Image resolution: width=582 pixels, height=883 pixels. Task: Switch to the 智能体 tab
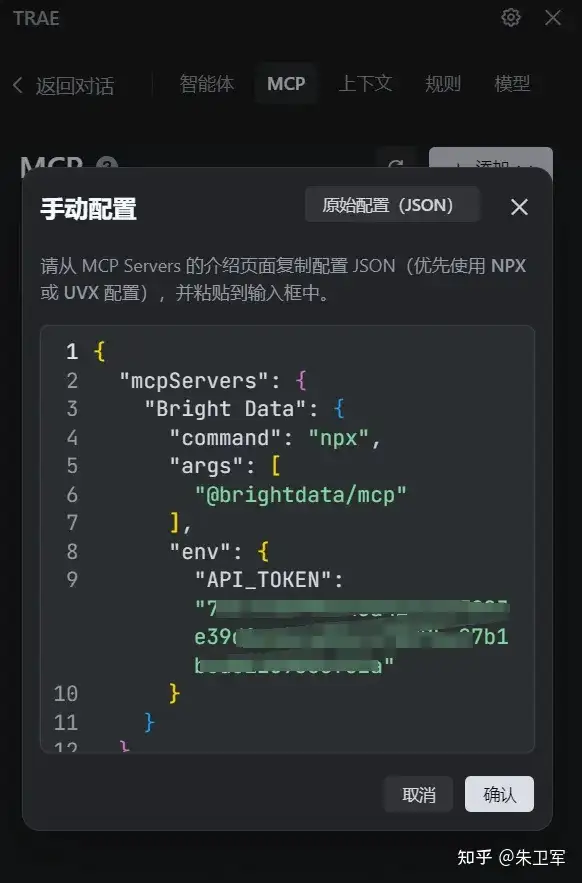coord(207,84)
